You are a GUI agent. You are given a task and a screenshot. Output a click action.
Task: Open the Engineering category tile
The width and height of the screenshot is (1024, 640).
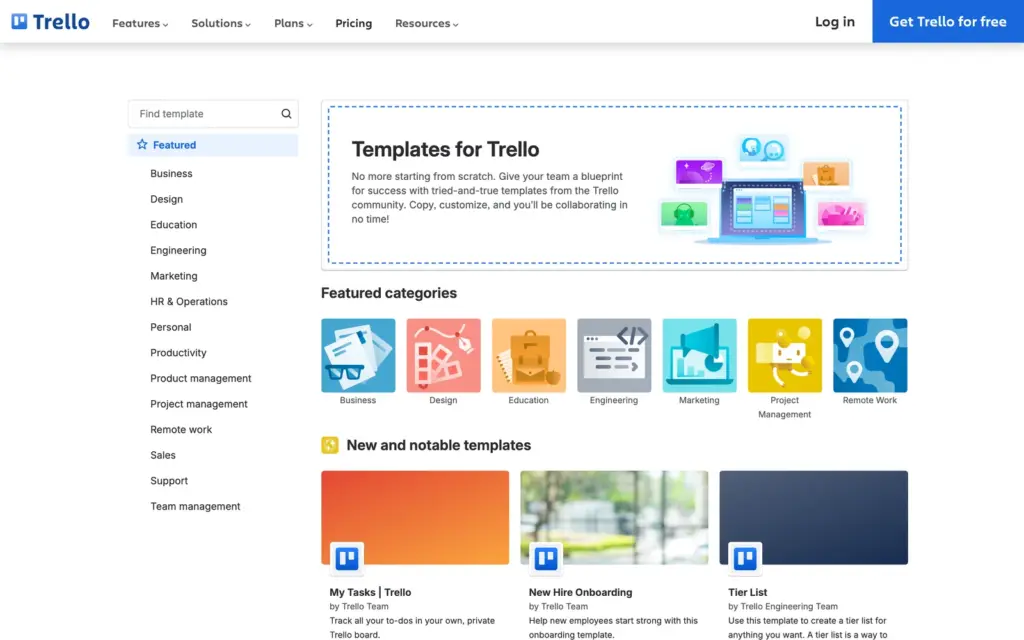pos(614,355)
